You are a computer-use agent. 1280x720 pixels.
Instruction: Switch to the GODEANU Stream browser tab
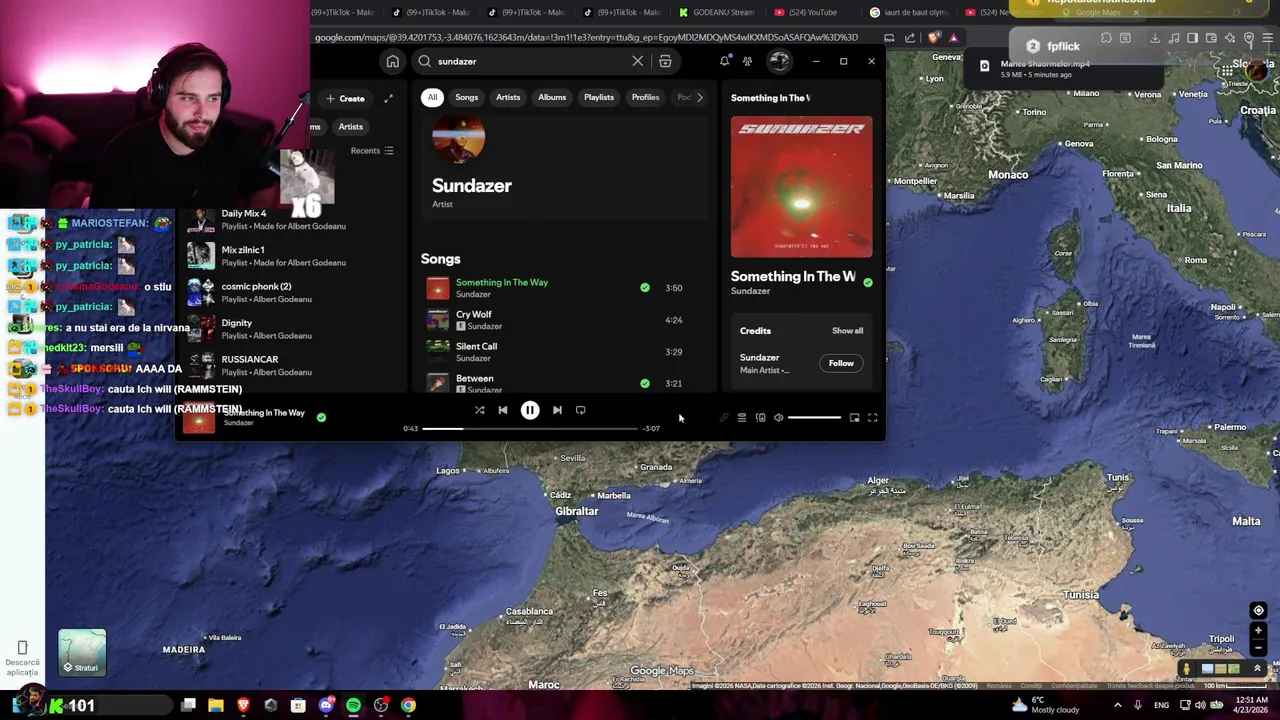[716, 12]
